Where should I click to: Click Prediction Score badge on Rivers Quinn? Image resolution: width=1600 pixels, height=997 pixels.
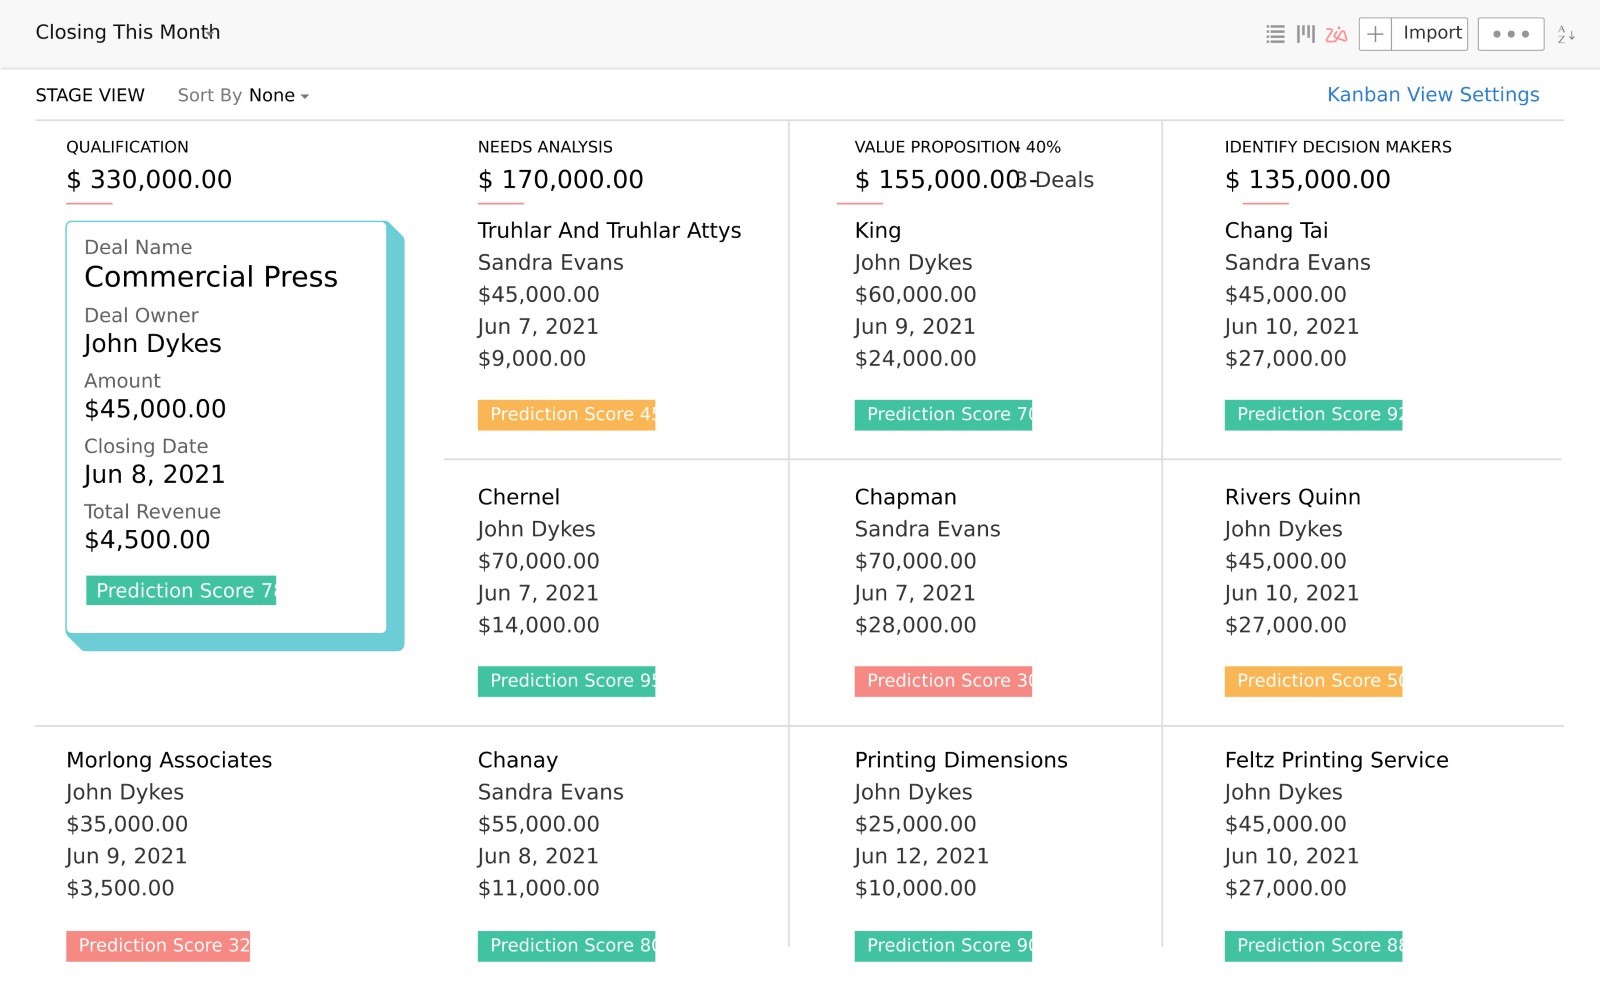(1313, 681)
